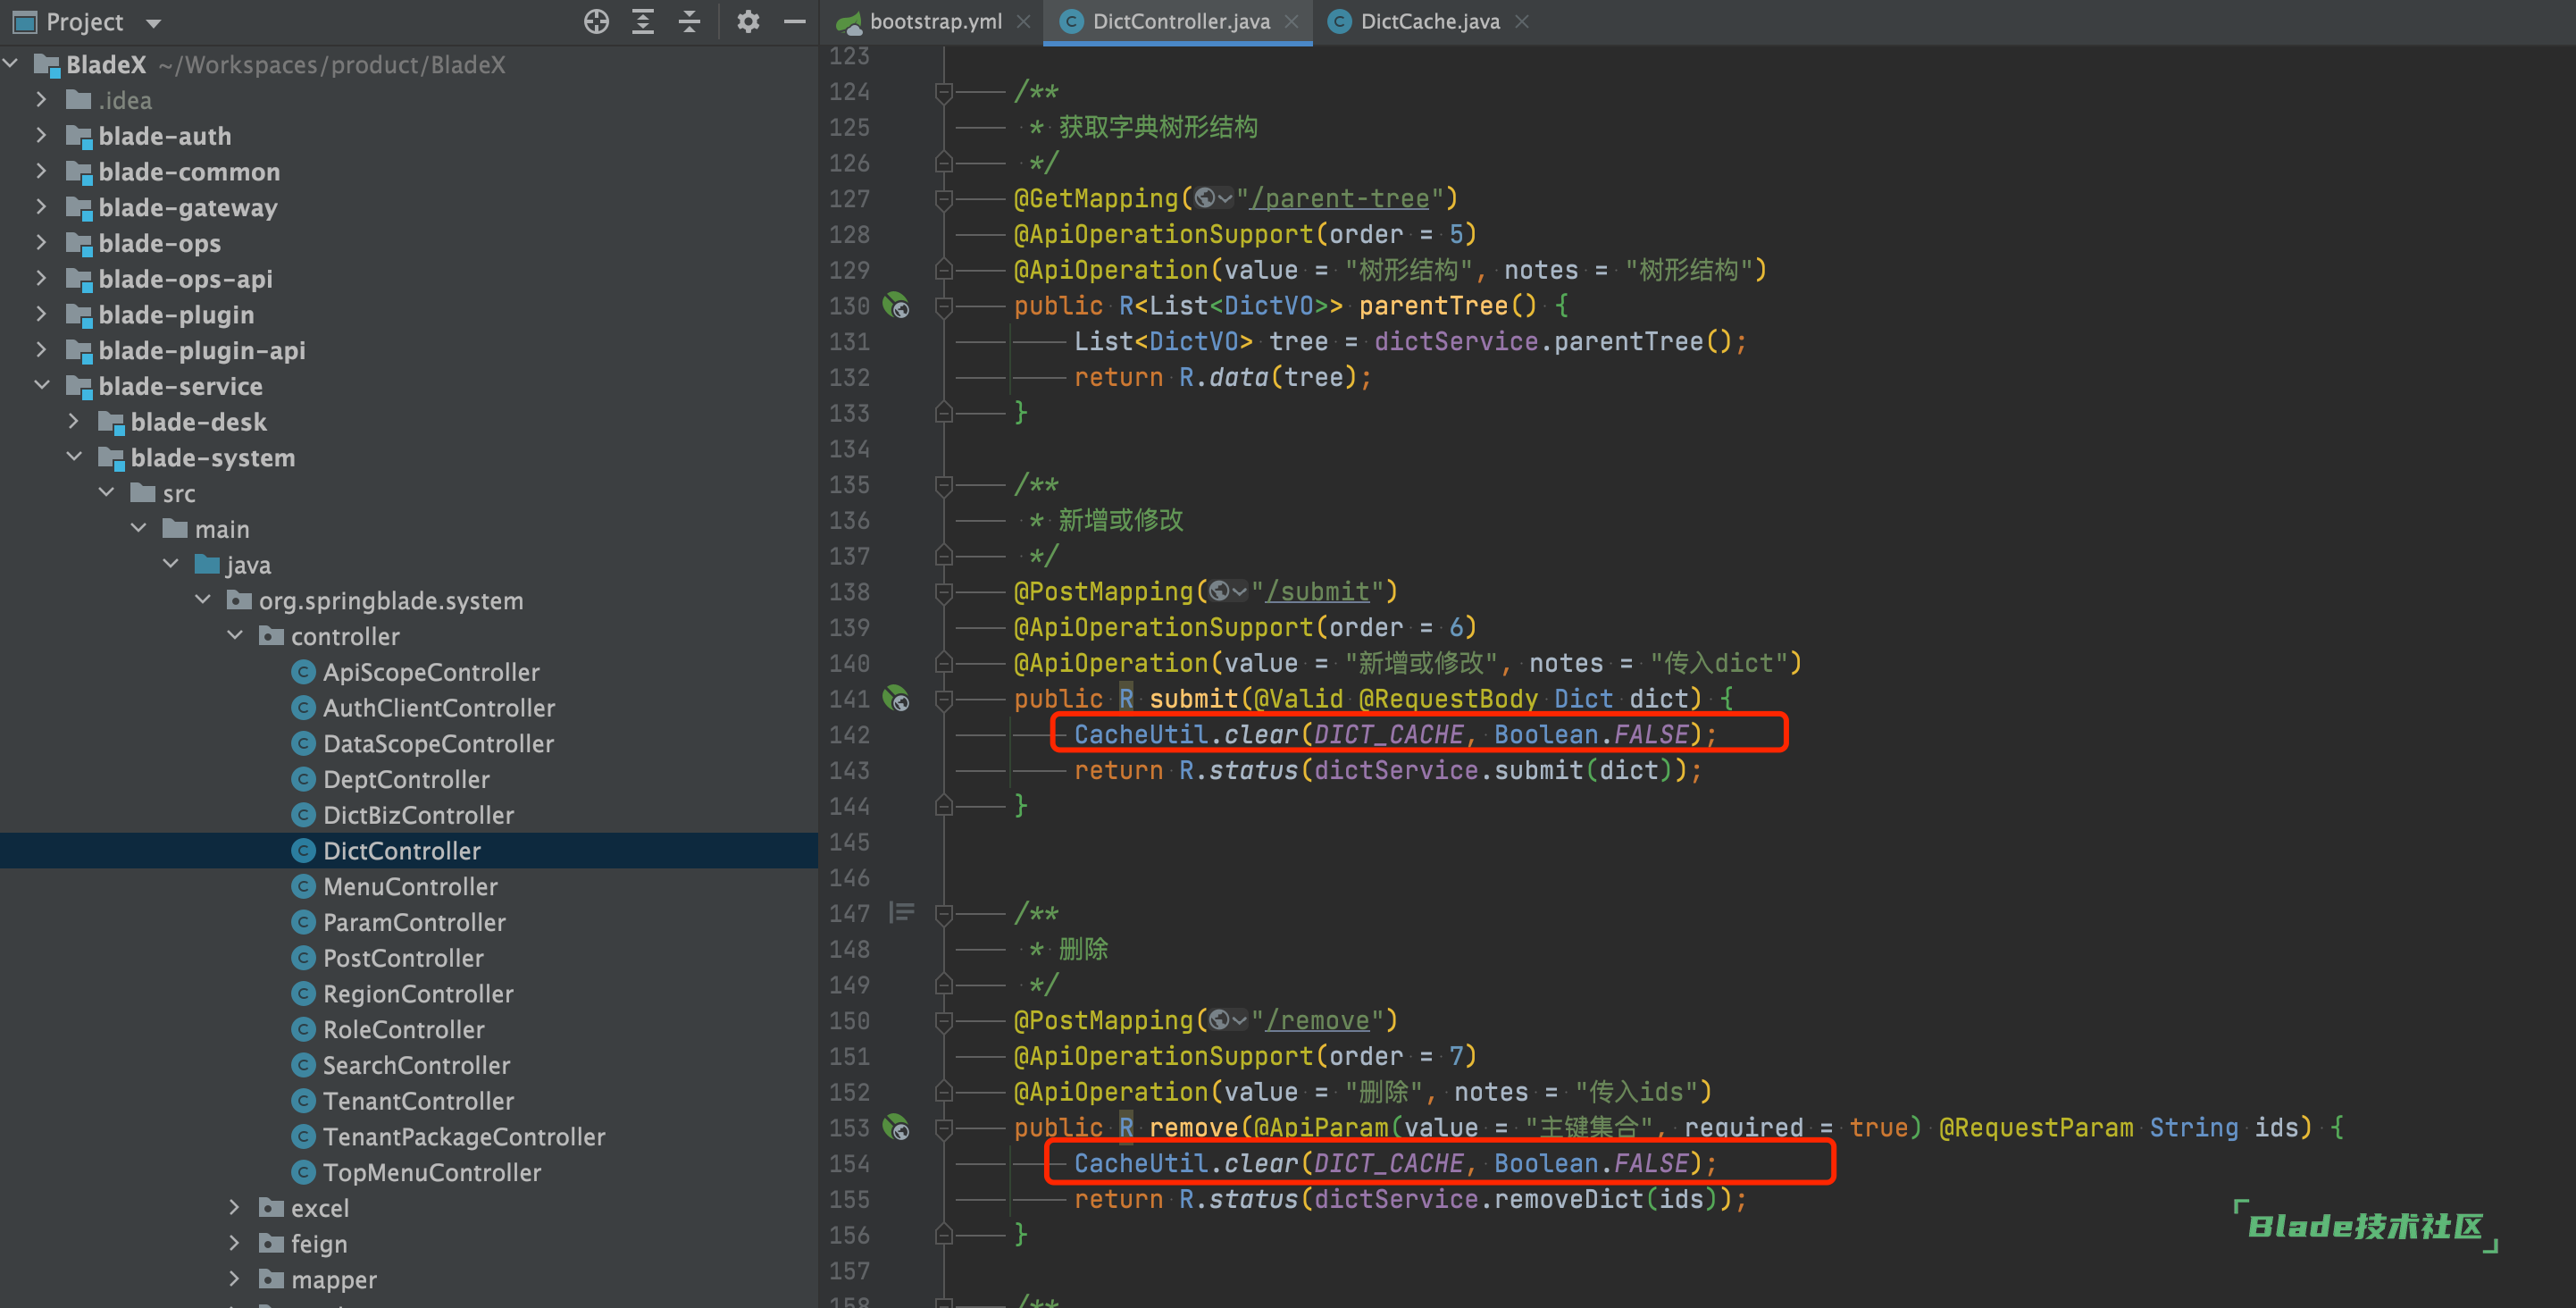Open RegionController class
2576x1308 pixels.
click(x=418, y=993)
